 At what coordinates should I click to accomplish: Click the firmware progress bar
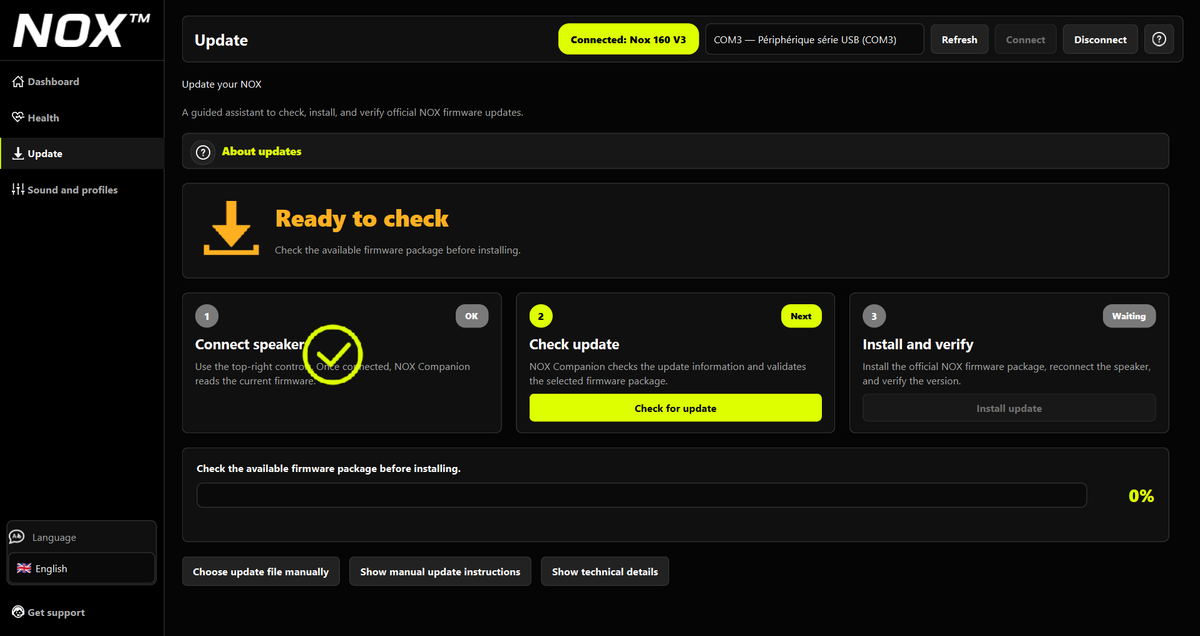coord(641,496)
